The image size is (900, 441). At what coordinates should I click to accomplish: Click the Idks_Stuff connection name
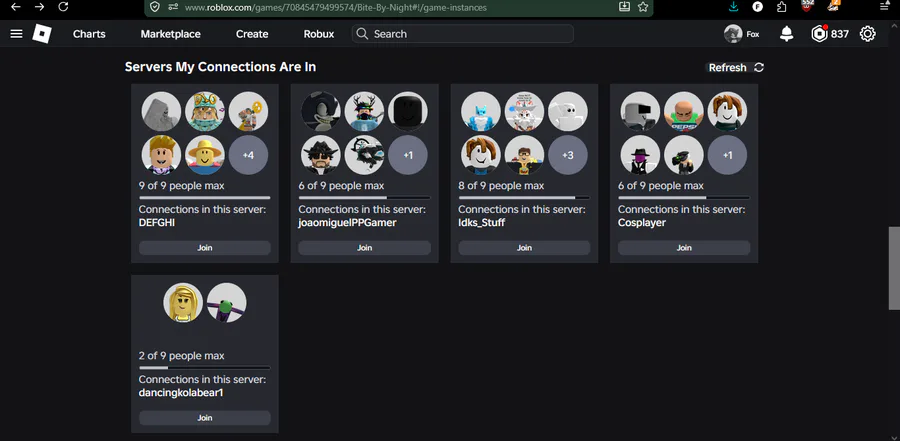[x=482, y=223]
